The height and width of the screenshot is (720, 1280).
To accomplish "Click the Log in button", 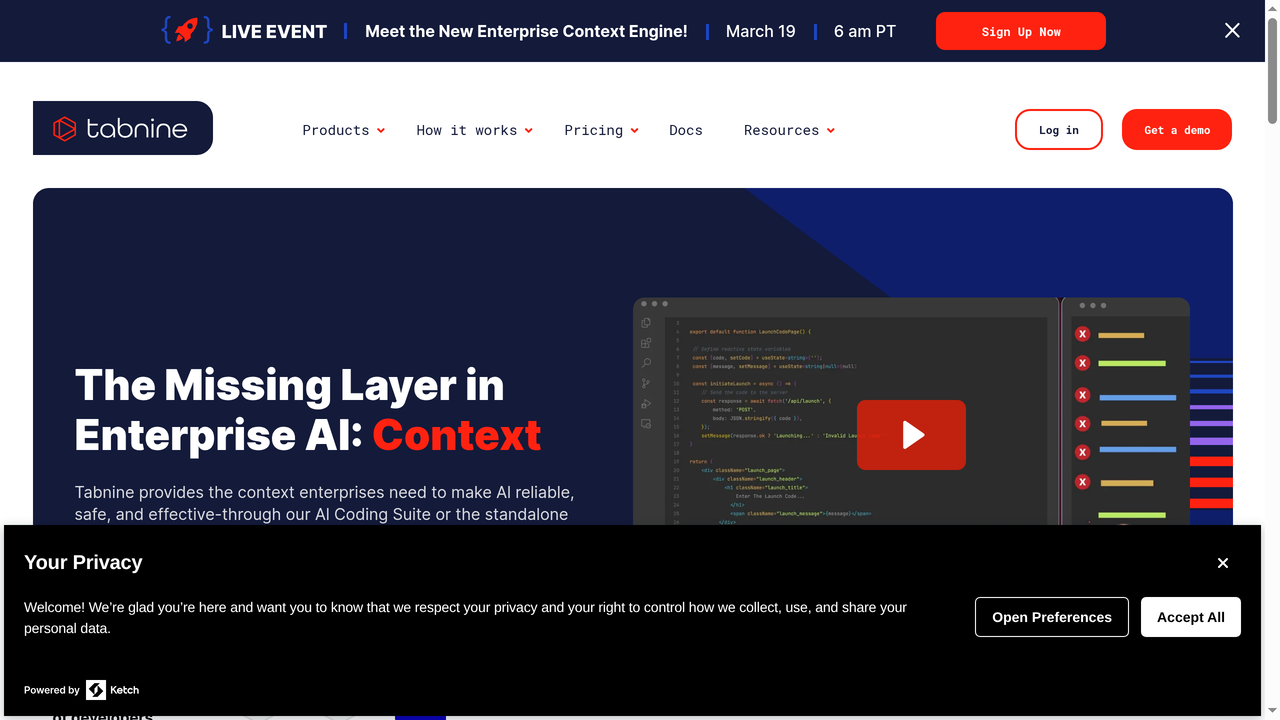I will click(x=1059, y=130).
